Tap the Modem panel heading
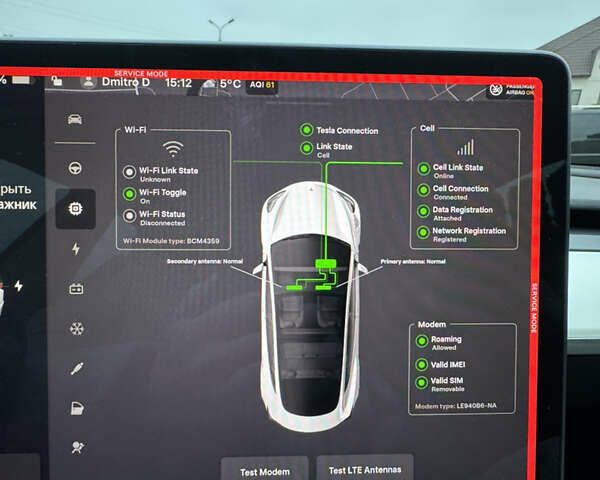Image resolution: width=600 pixels, height=480 pixels. point(432,324)
